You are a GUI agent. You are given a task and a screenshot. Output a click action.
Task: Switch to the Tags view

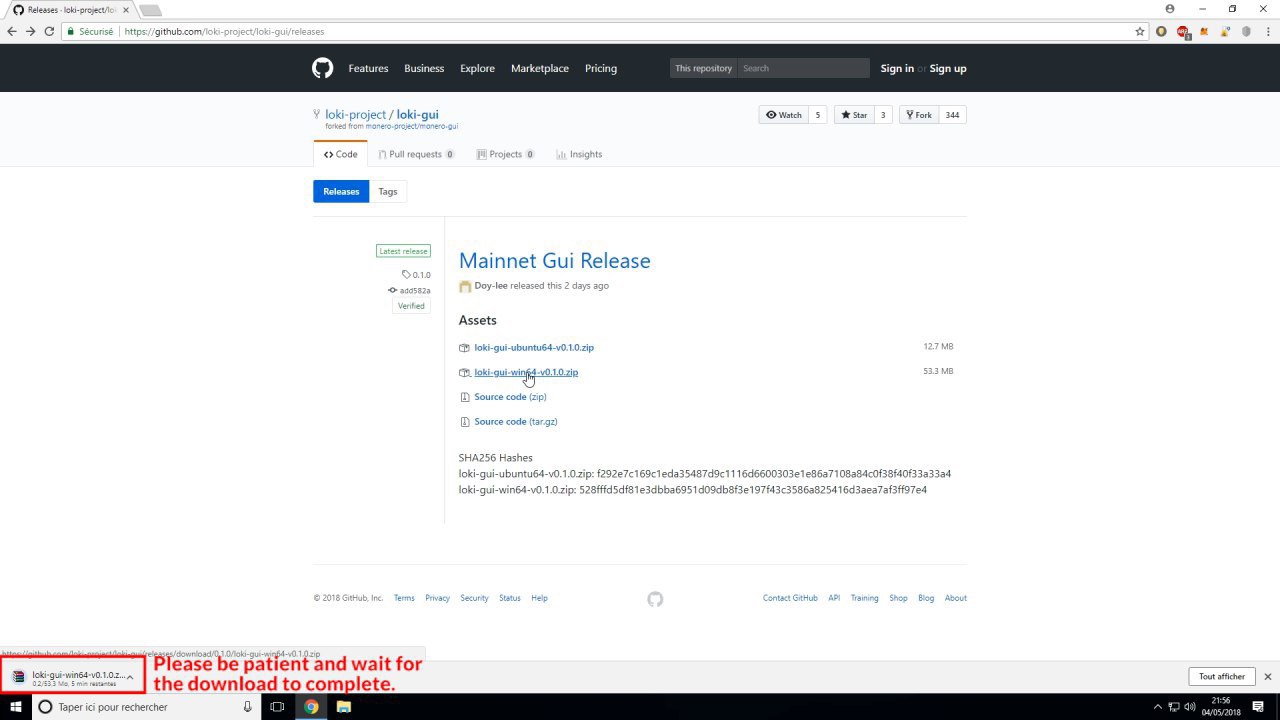[x=388, y=191]
